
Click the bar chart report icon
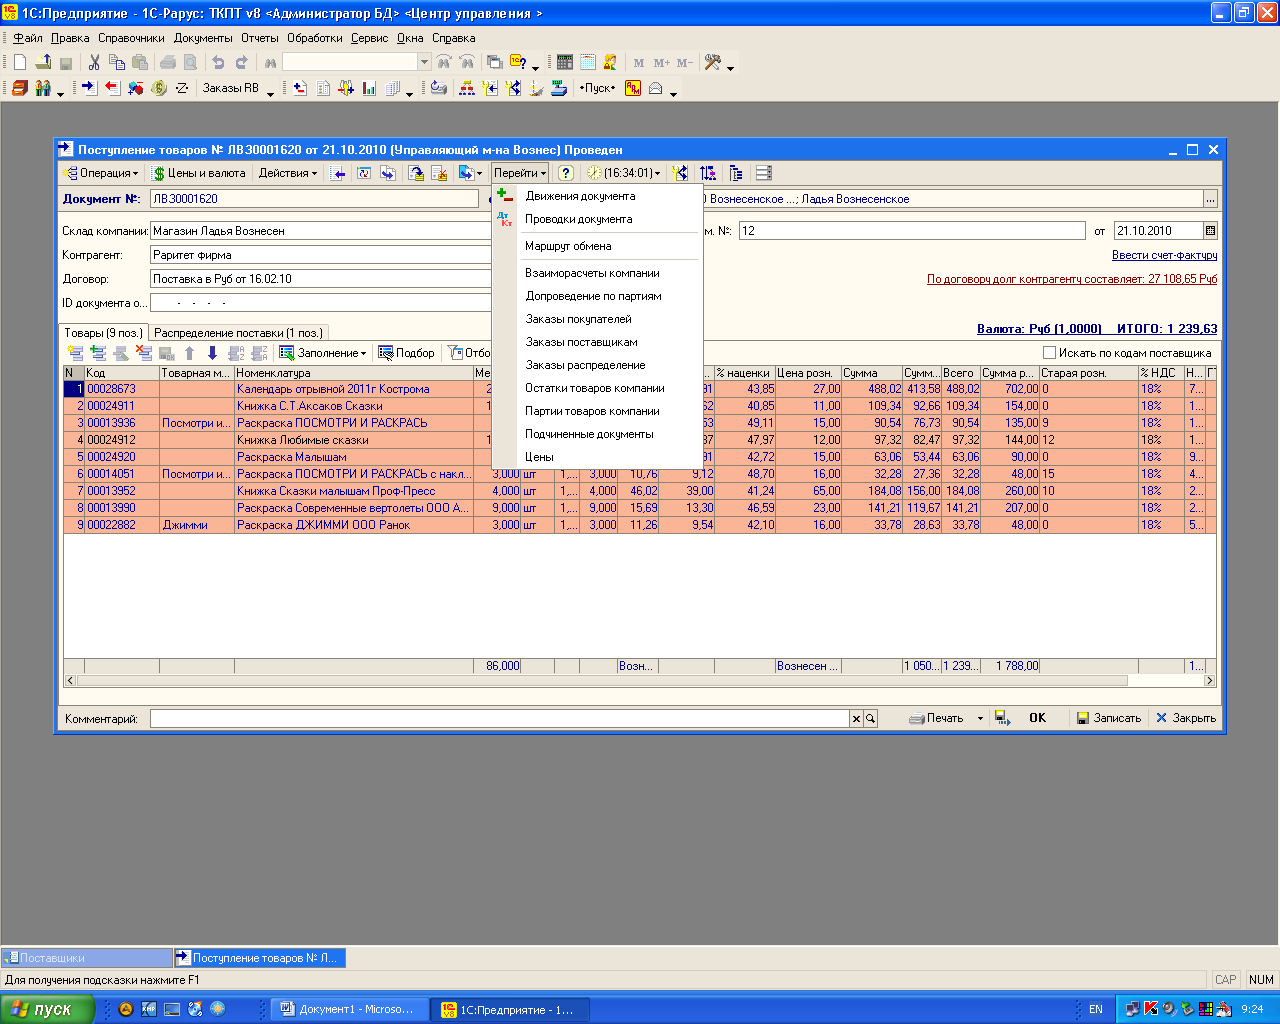pos(369,88)
